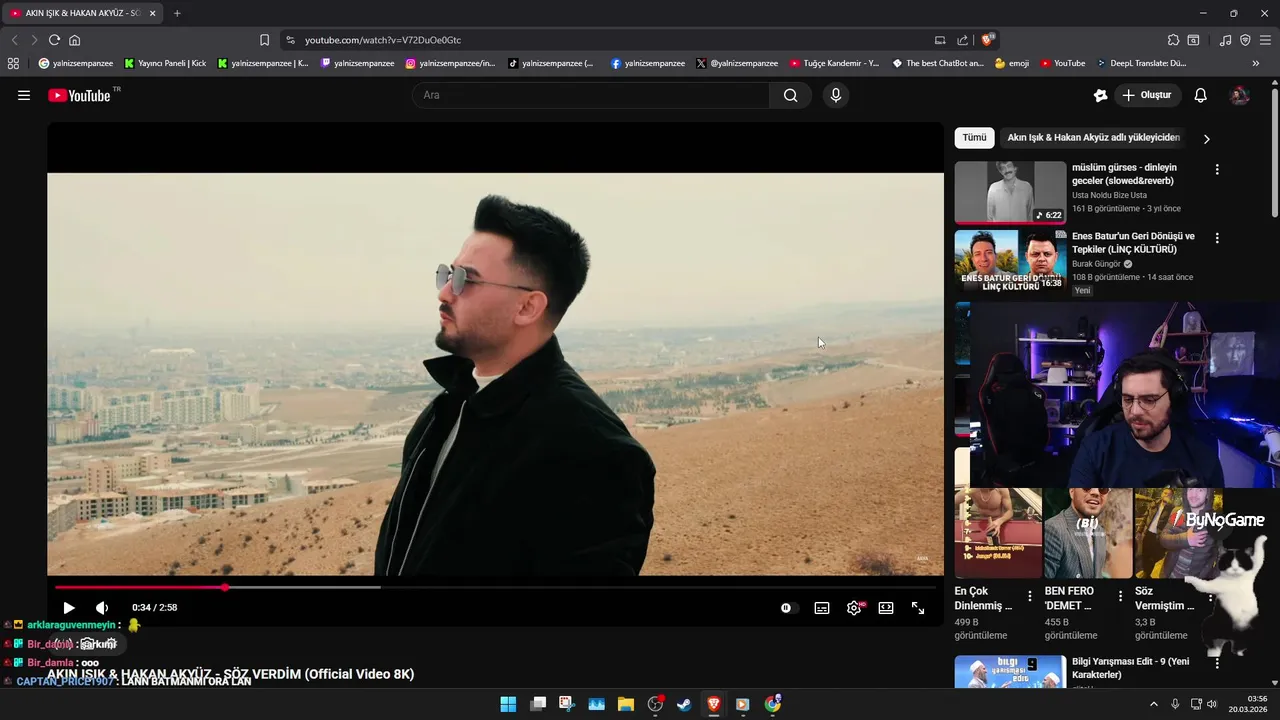This screenshot has width=1280, height=720.
Task: Click the Oluştur create button
Action: pyautogui.click(x=1148, y=95)
